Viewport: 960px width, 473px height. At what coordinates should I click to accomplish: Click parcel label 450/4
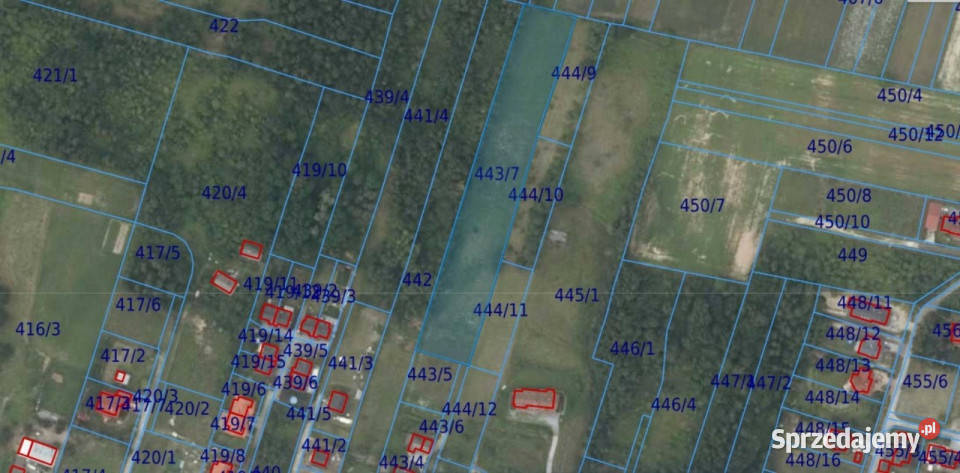tap(899, 95)
